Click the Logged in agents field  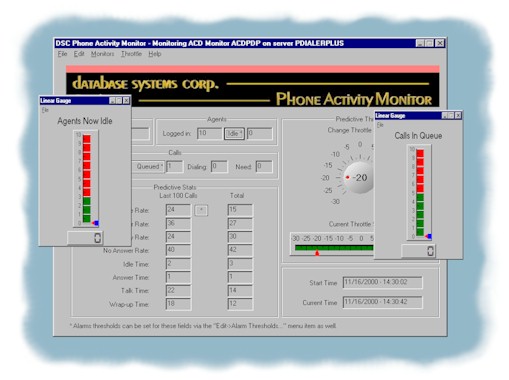(x=209, y=134)
